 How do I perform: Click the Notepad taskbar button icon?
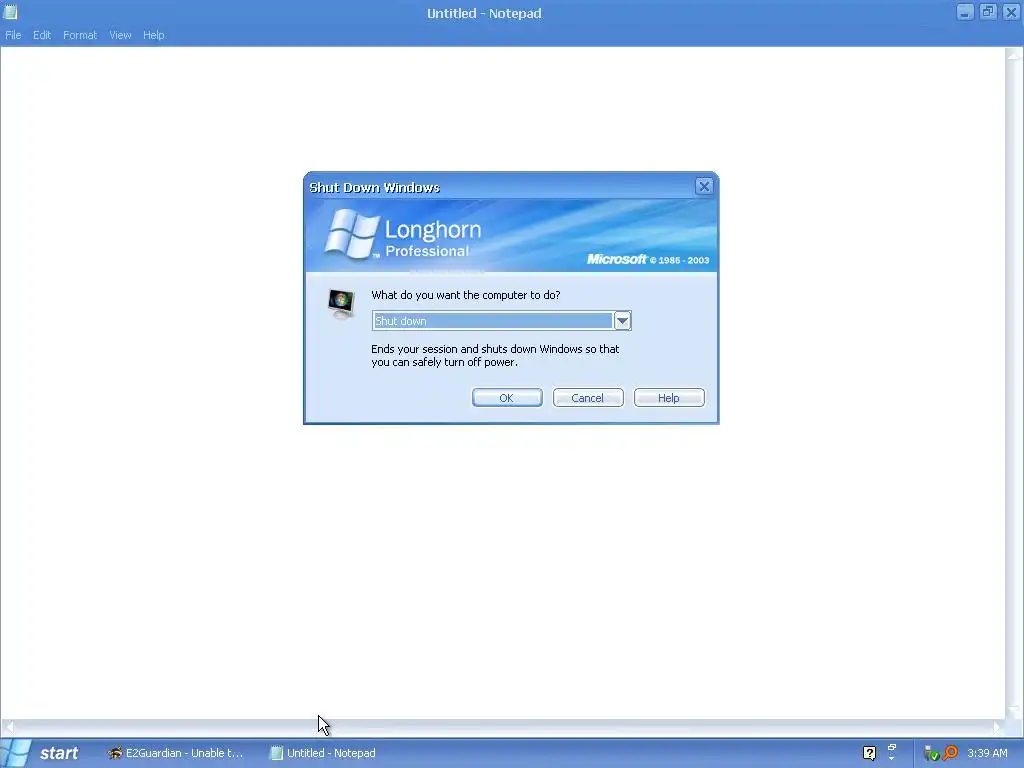tap(277, 753)
